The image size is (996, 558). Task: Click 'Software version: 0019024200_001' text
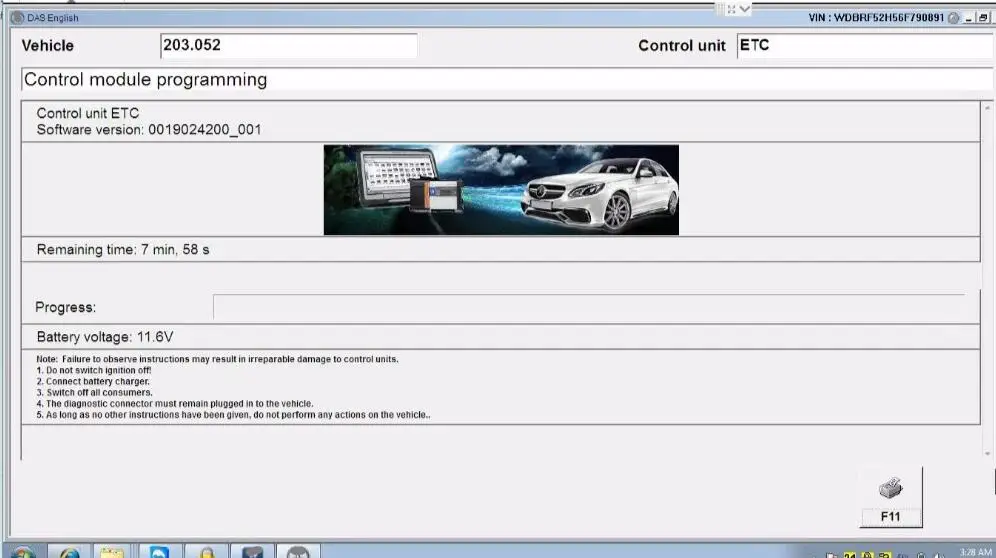tap(149, 130)
